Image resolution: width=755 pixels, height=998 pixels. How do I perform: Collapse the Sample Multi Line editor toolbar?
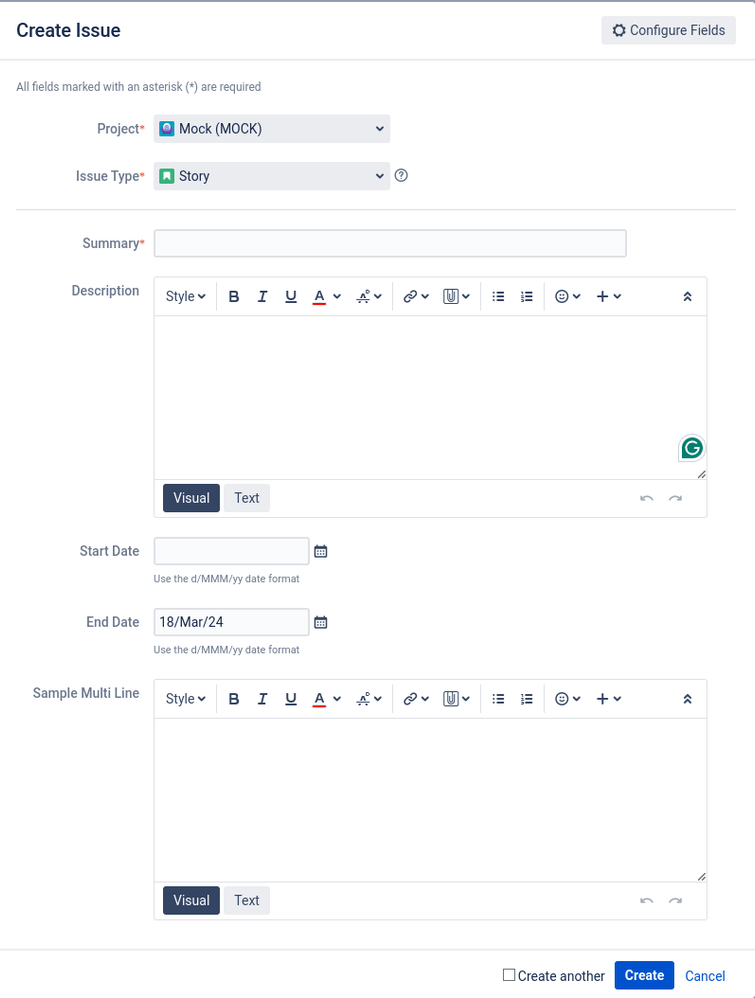pos(688,699)
